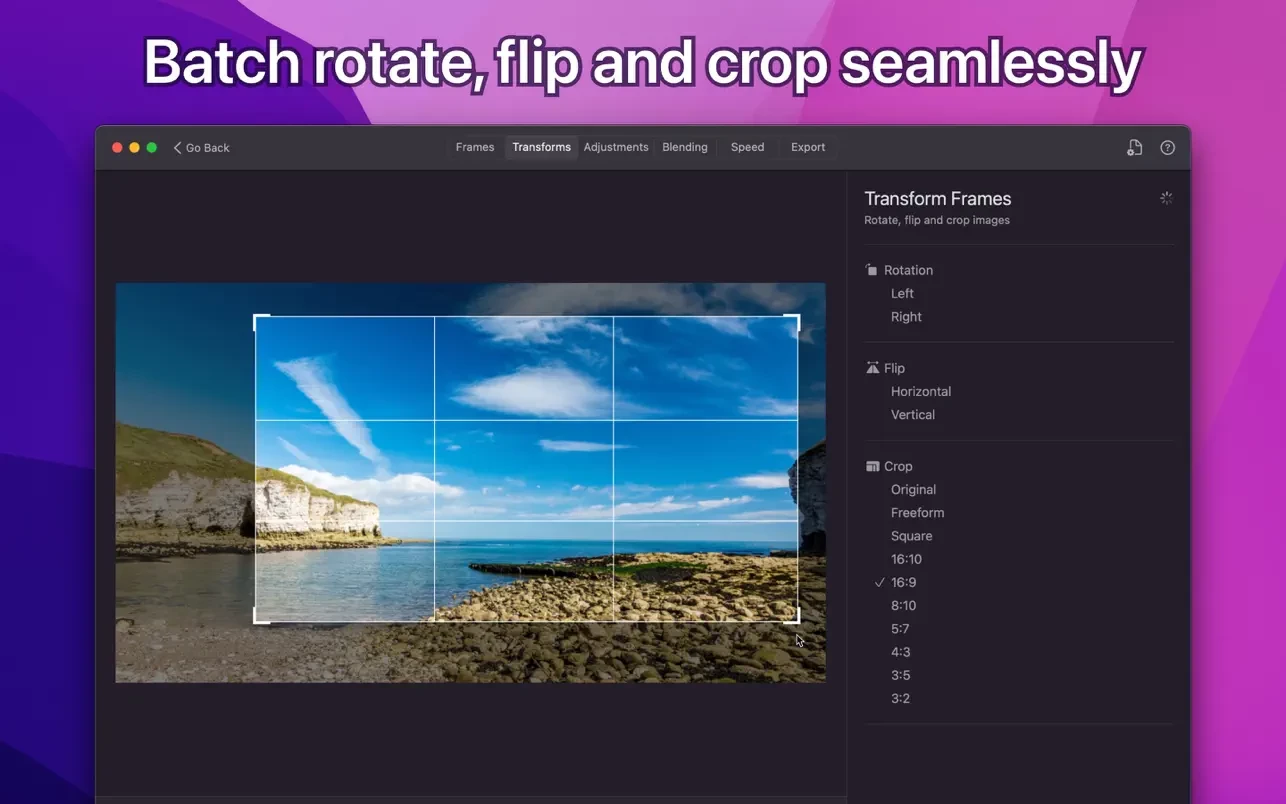This screenshot has height=804, width=1286.
Task: Switch to the Frames tab
Action: (x=475, y=147)
